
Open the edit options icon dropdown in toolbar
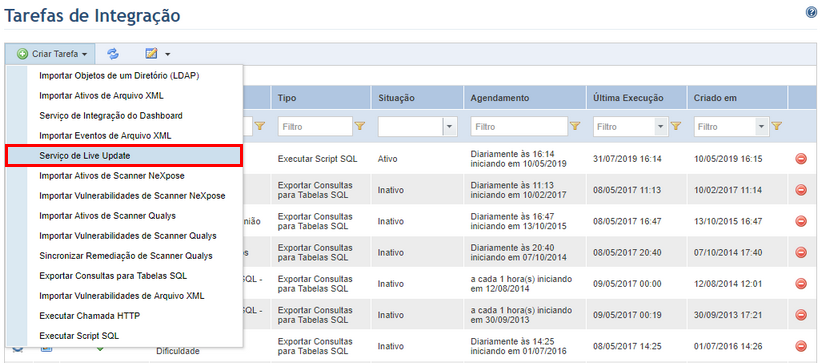tap(158, 54)
